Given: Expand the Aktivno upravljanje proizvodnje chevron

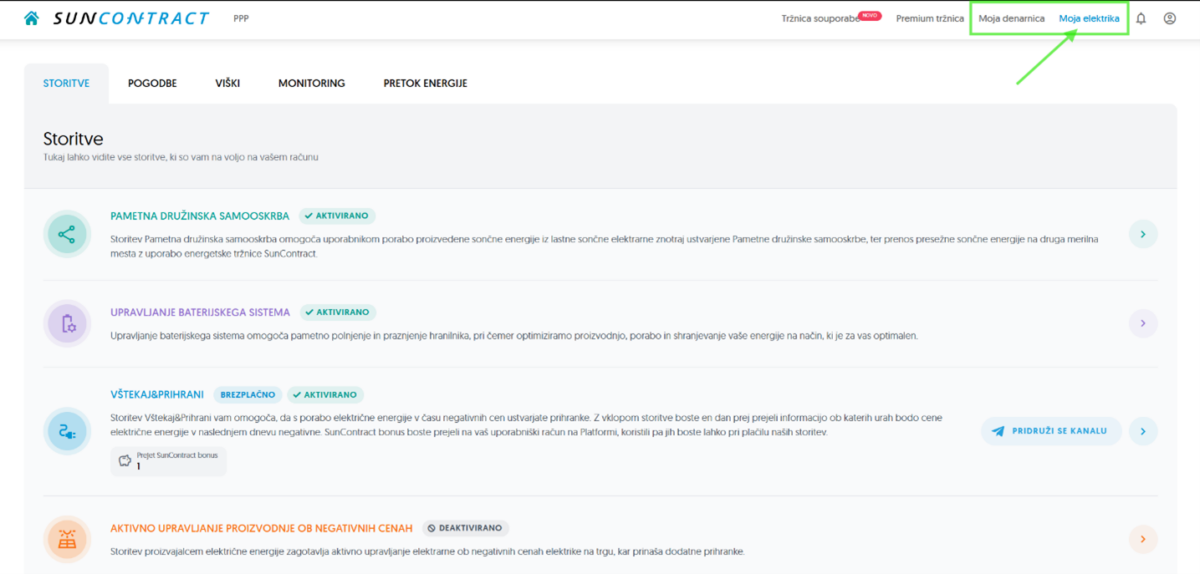Looking at the screenshot, I should [x=1143, y=539].
